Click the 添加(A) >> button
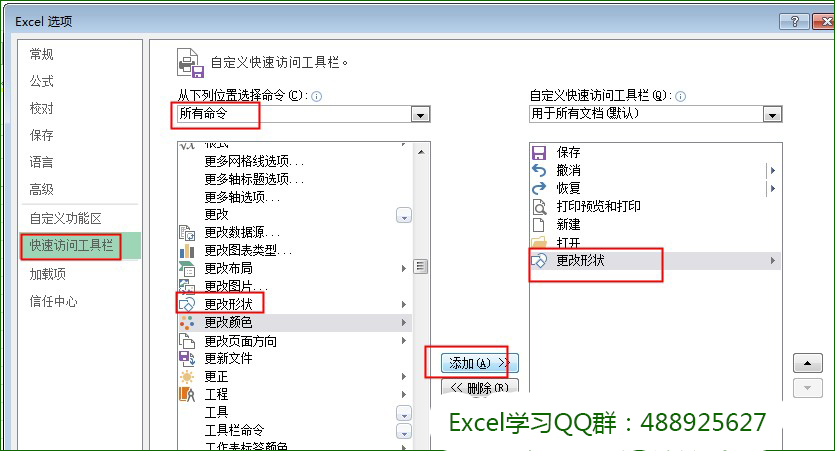The width and height of the screenshot is (835, 451). tap(479, 363)
